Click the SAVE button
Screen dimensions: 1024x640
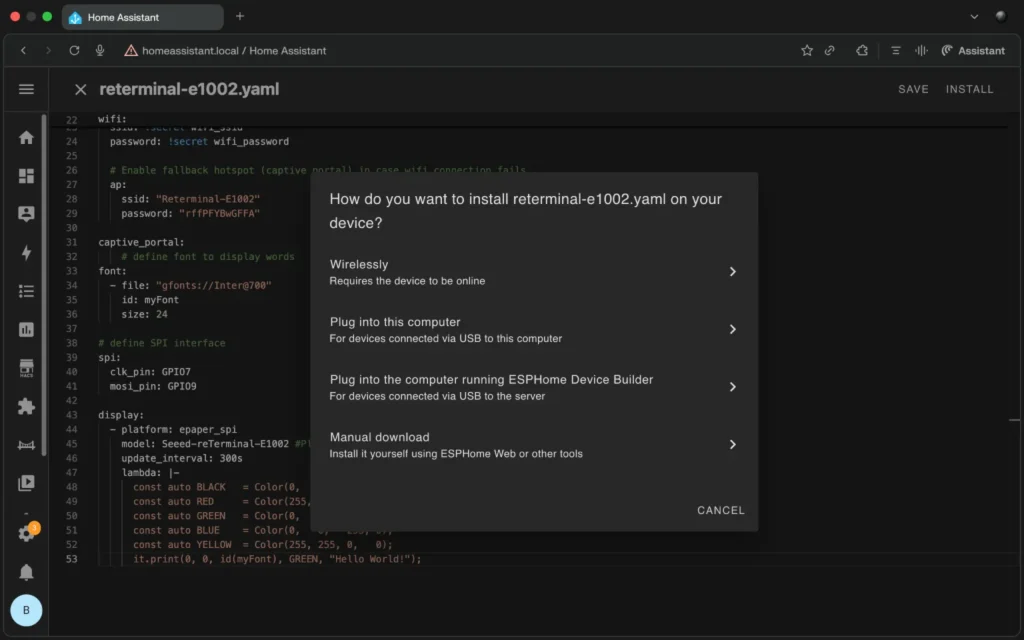pyautogui.click(x=913, y=89)
